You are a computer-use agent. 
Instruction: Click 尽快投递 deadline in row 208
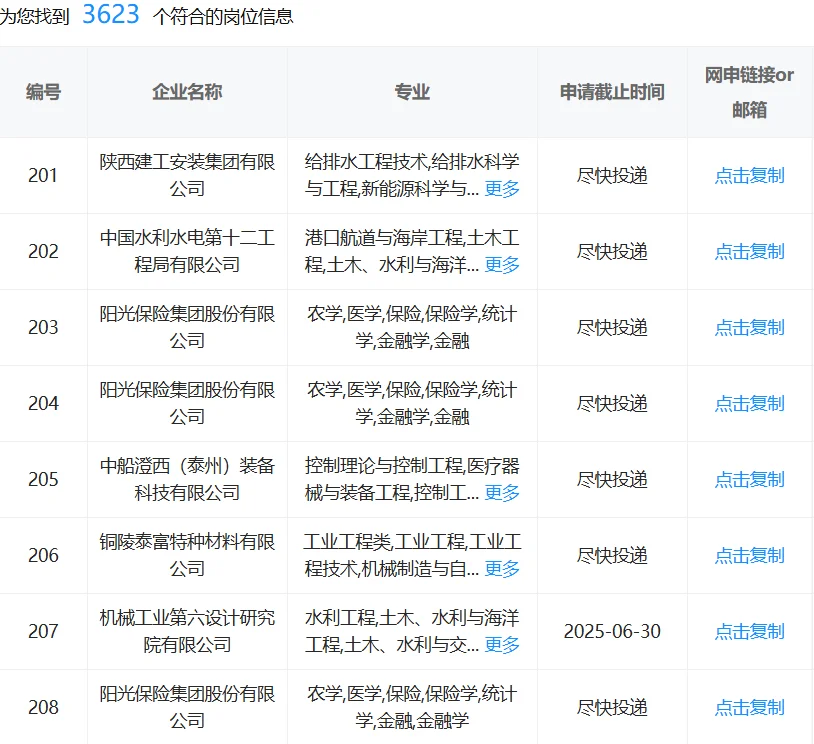tap(612, 707)
